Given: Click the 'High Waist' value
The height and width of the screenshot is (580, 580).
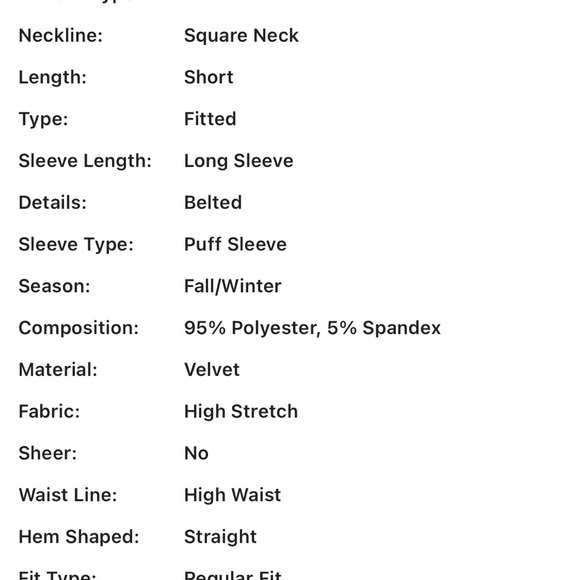Looking at the screenshot, I should (232, 495).
